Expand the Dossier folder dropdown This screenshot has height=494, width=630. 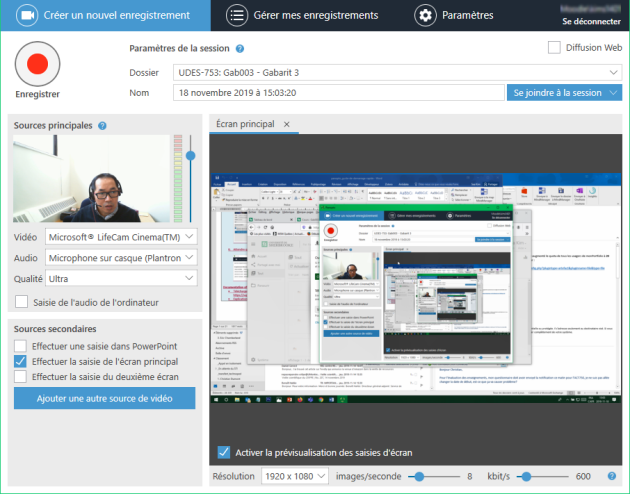point(613,73)
